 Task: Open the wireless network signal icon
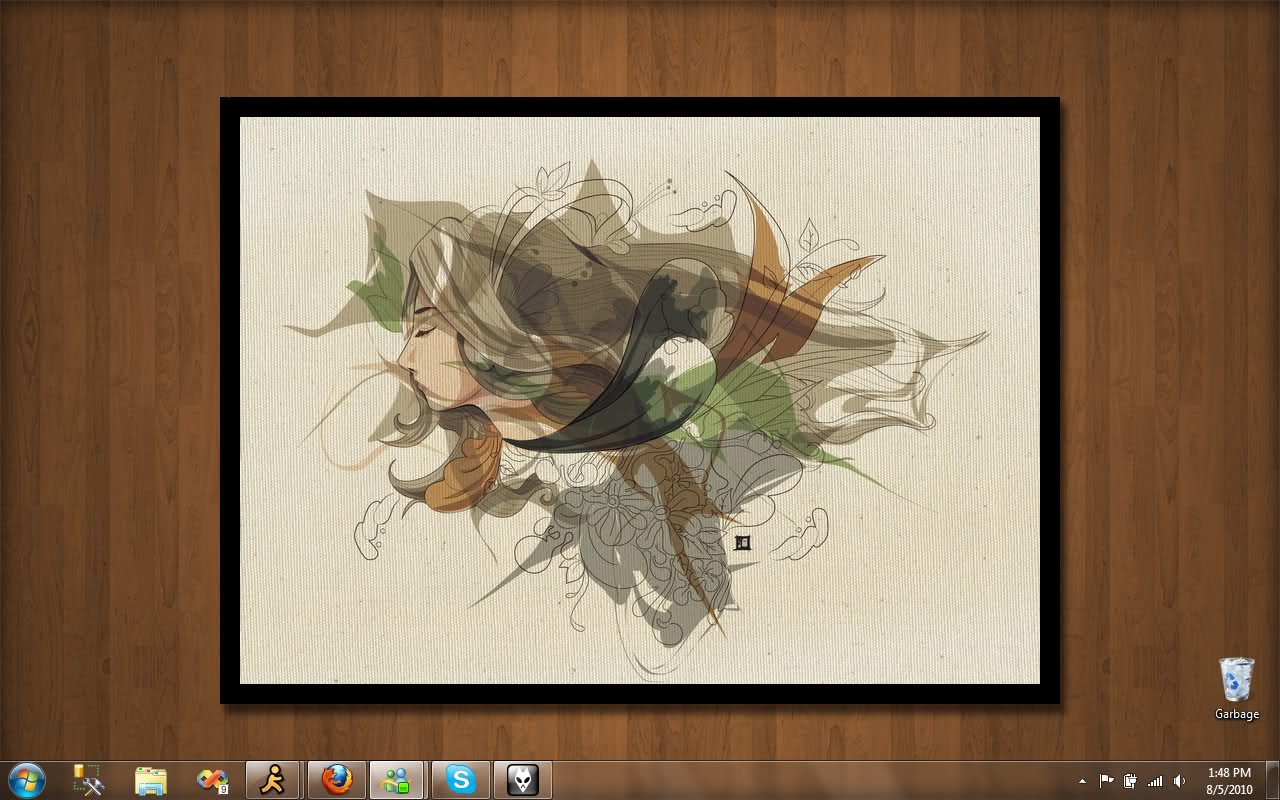(x=1155, y=781)
